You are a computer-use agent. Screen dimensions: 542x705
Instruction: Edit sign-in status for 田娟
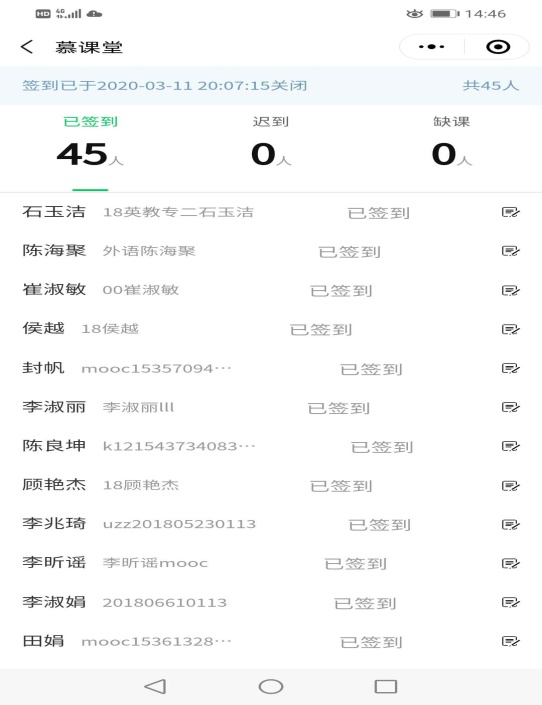click(x=511, y=641)
